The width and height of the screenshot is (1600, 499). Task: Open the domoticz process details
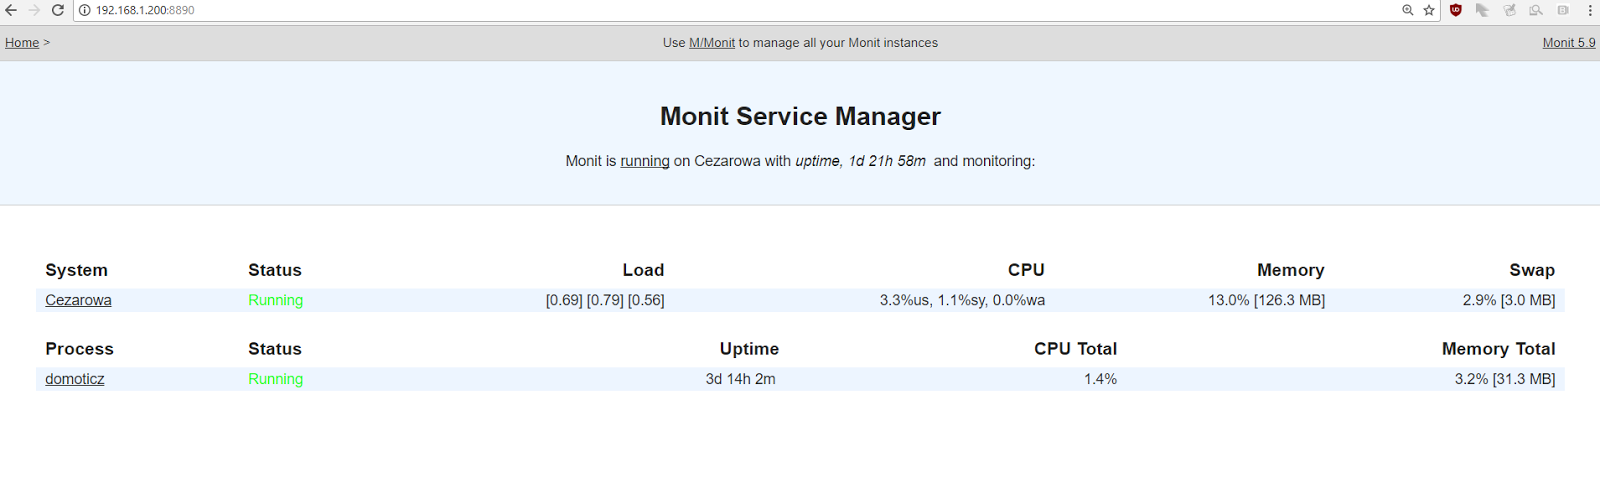75,379
